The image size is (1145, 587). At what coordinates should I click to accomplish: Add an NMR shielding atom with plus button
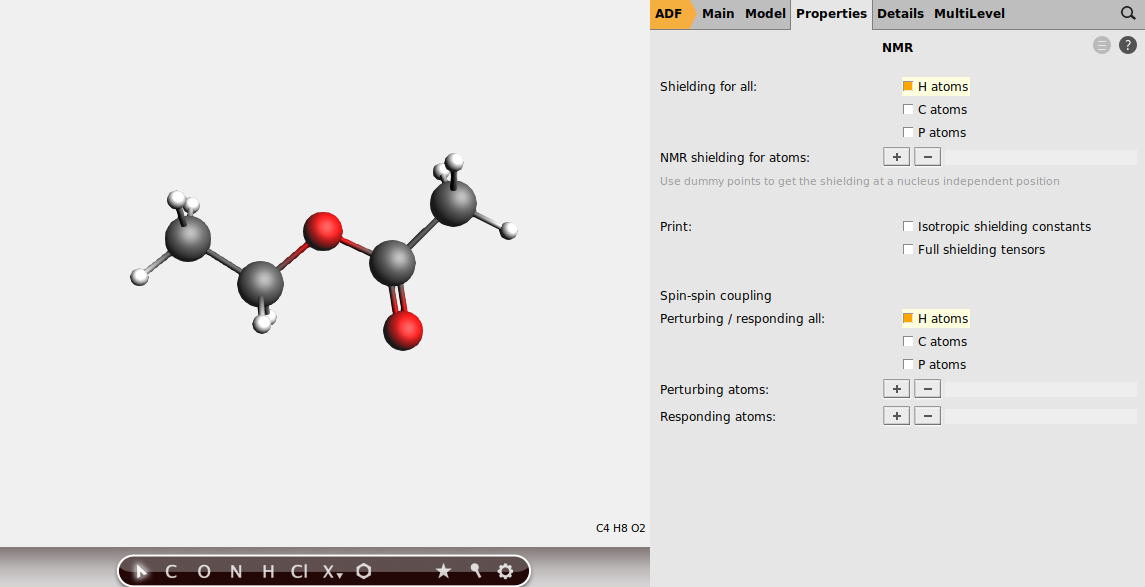(x=896, y=156)
